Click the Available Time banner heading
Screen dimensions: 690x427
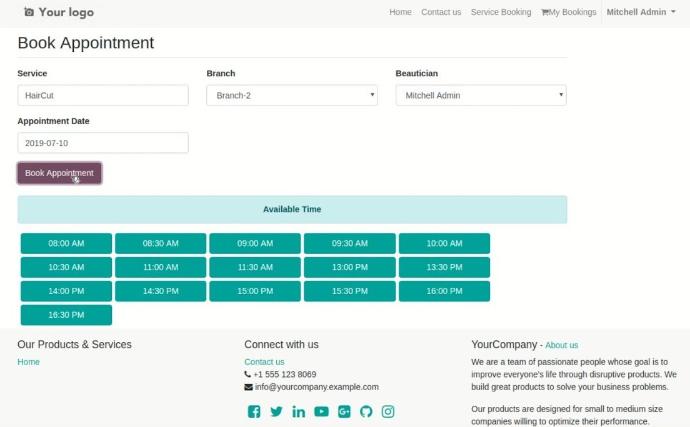pyautogui.click(x=292, y=210)
